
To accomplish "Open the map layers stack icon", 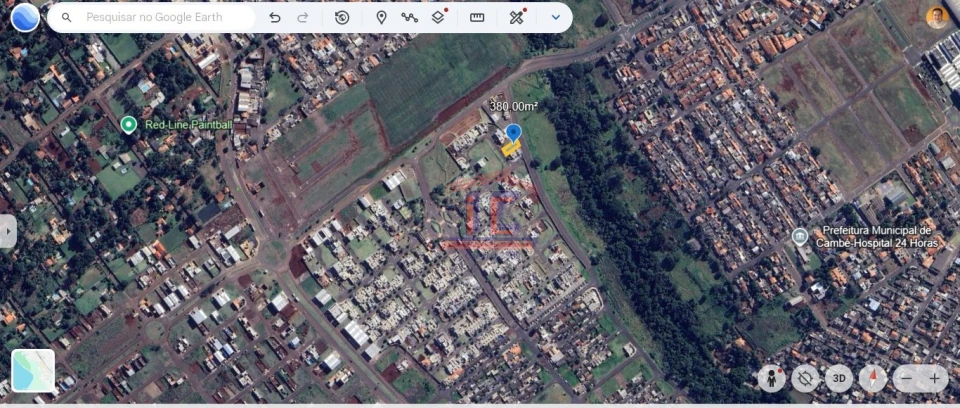I will tap(438, 17).
